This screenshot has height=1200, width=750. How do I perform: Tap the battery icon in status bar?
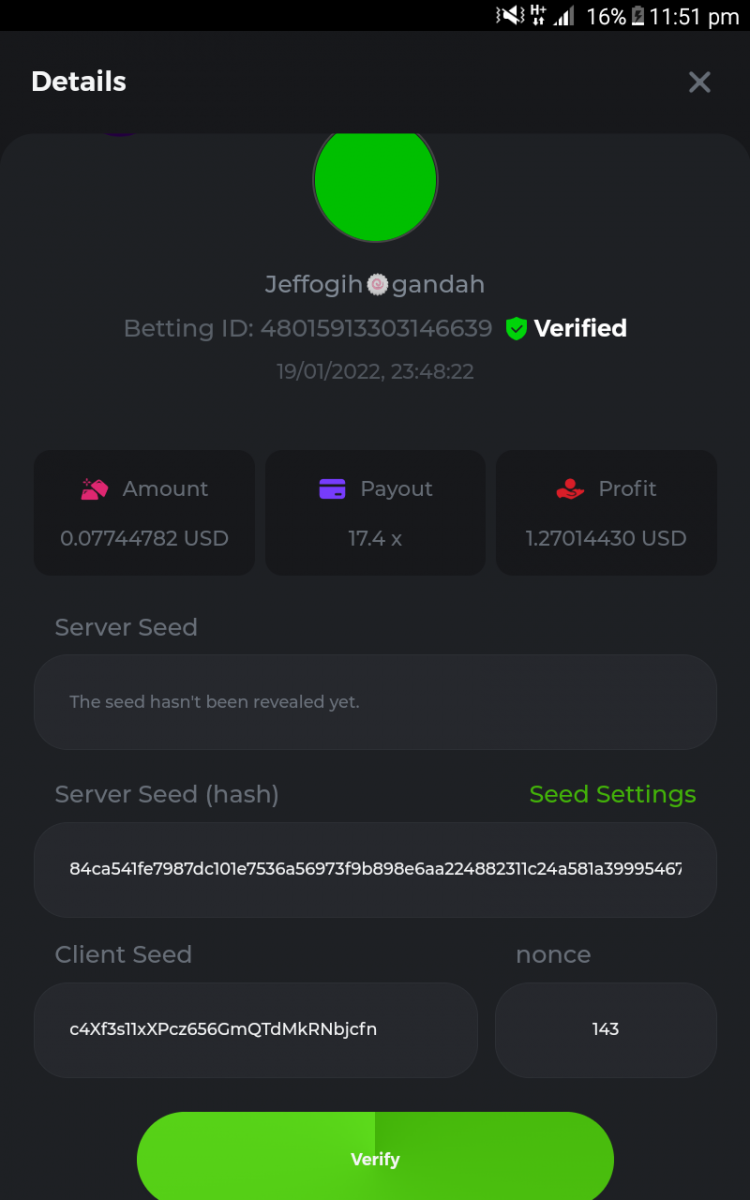(x=637, y=16)
